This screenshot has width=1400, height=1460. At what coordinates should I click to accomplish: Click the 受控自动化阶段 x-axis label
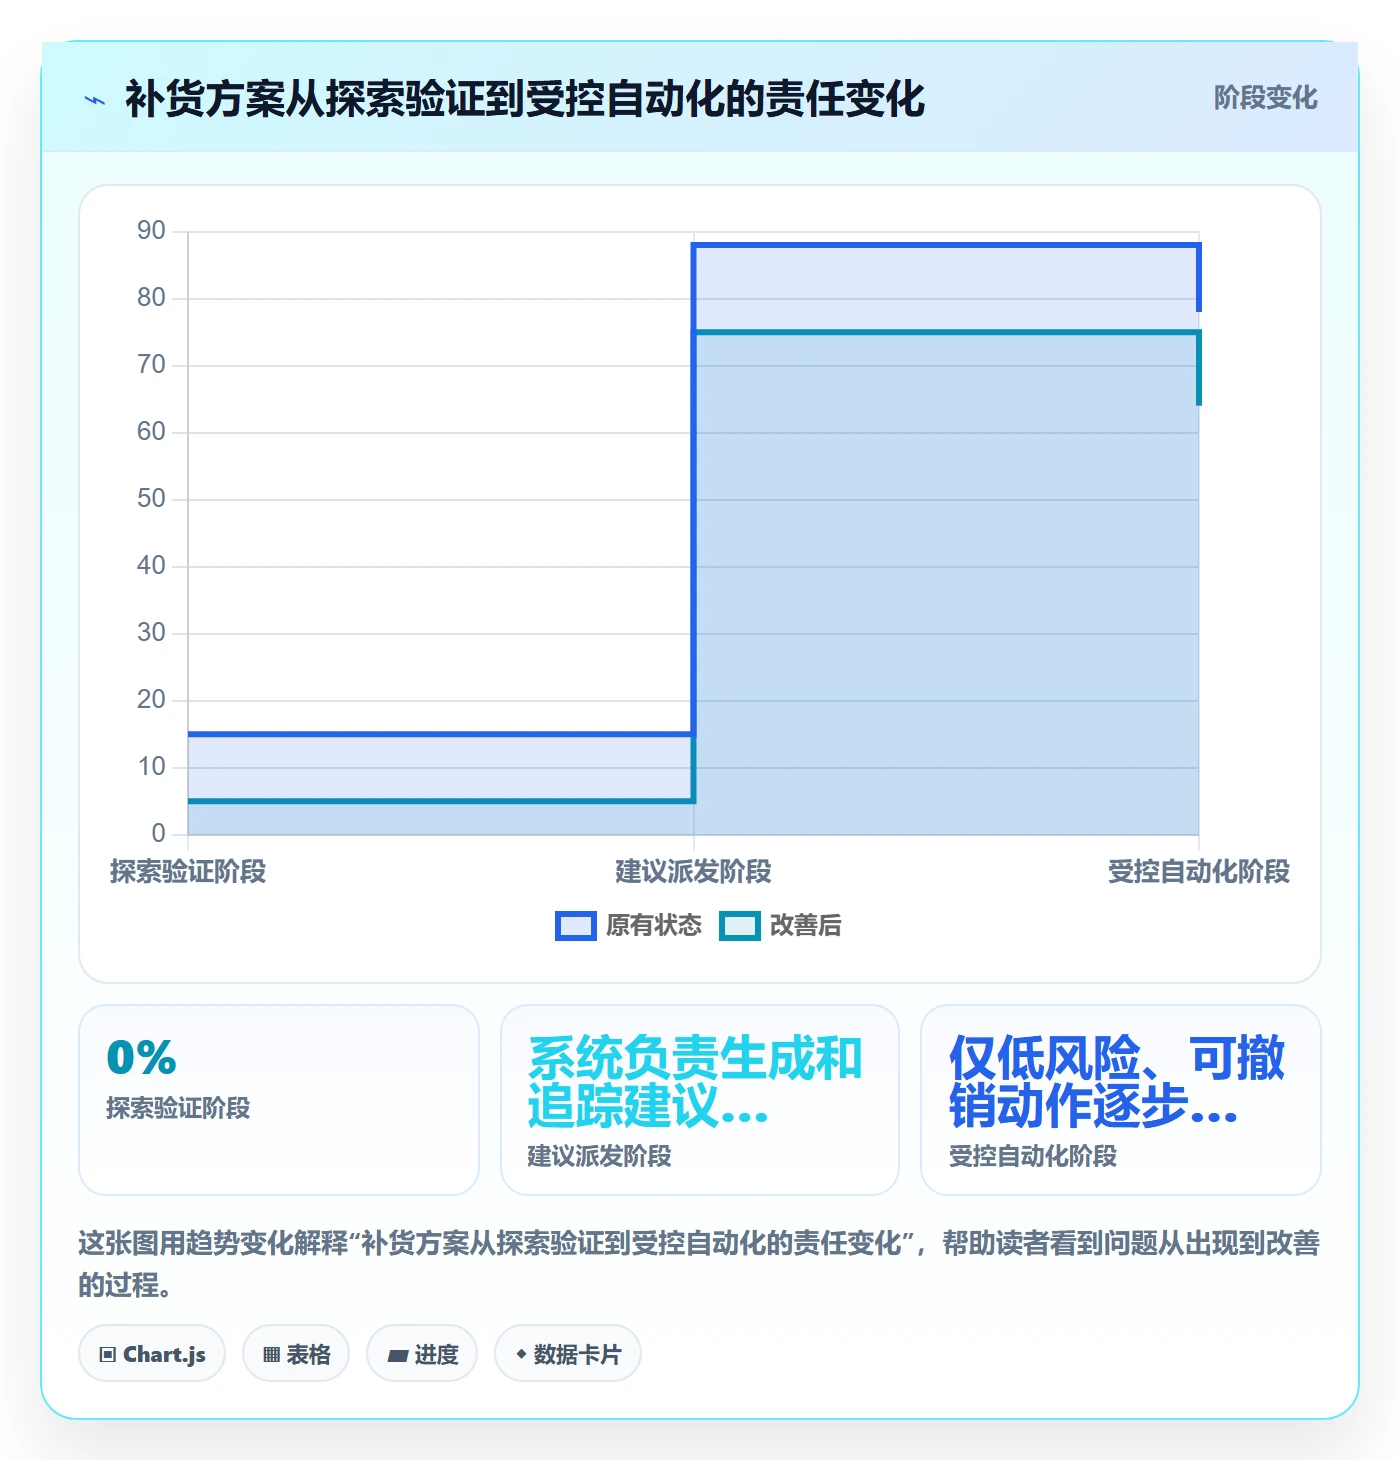pyautogui.click(x=1198, y=872)
